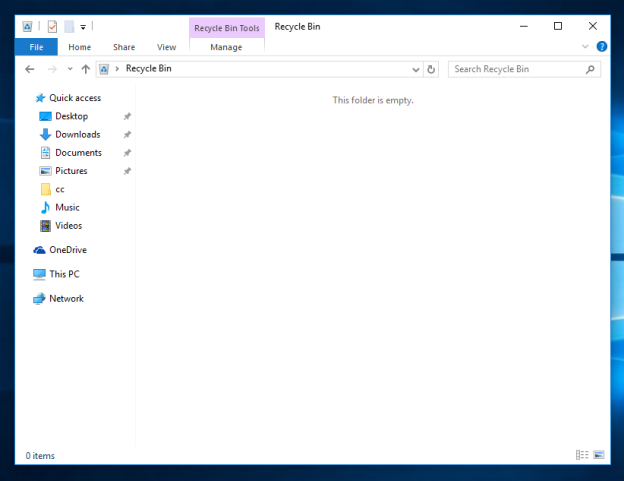Switch to large icons view in status bar
The image size is (624, 481).
(x=598, y=455)
